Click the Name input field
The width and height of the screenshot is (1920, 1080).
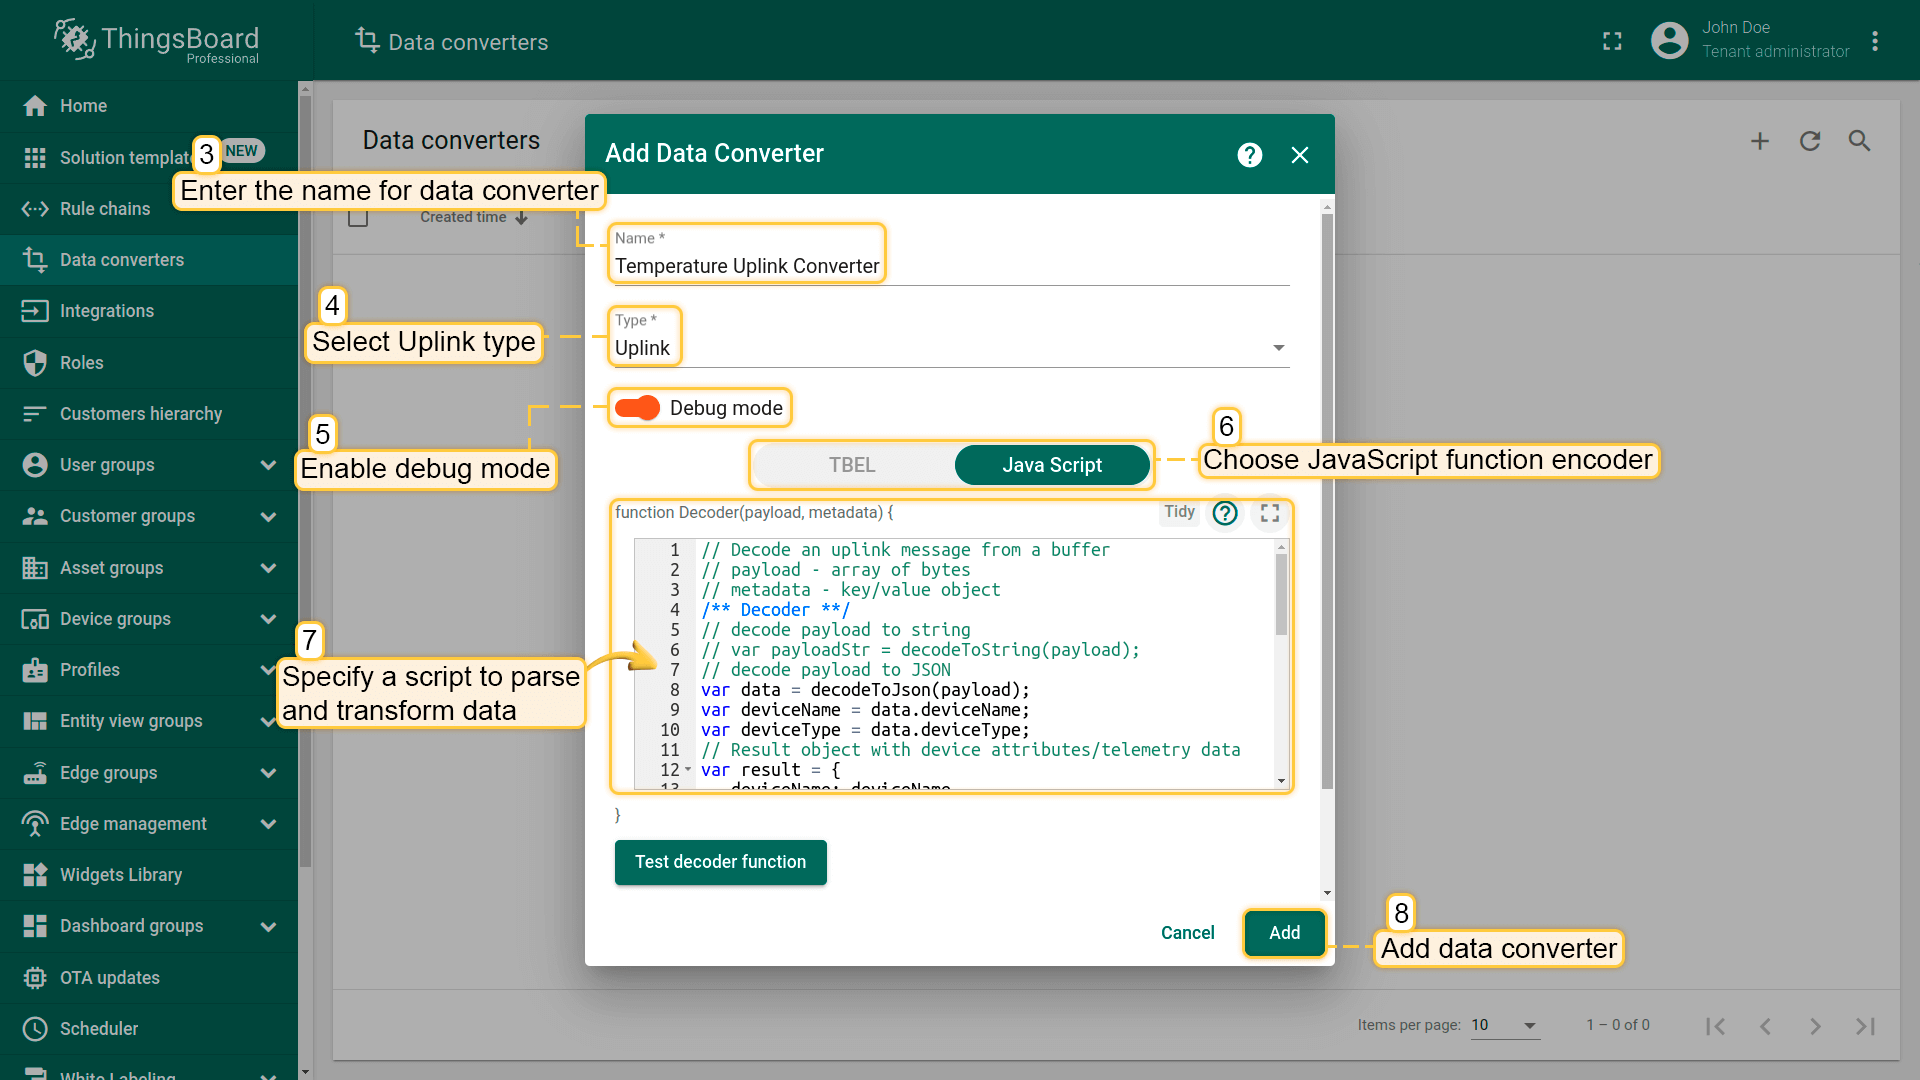948,266
